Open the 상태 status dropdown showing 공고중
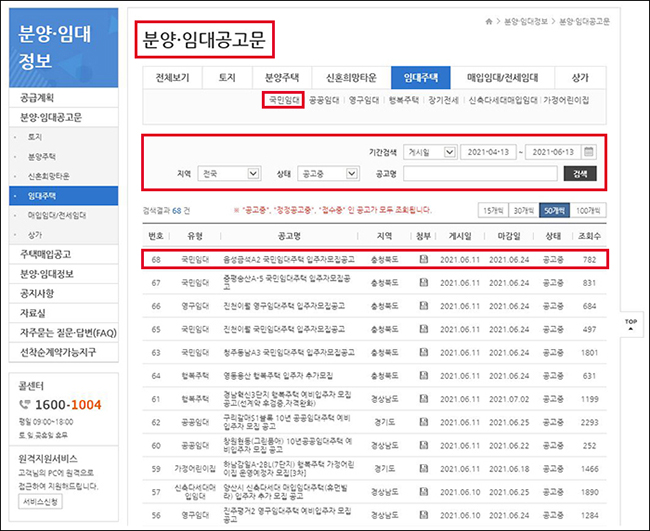The height and width of the screenshot is (531, 650). (x=328, y=173)
